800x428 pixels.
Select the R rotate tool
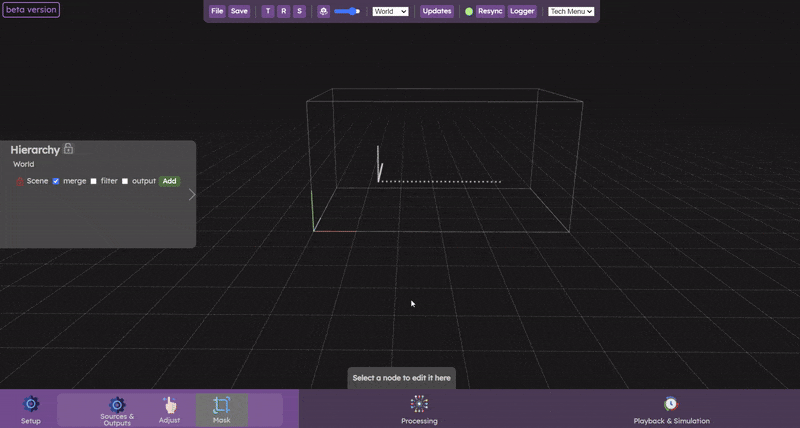click(x=284, y=11)
